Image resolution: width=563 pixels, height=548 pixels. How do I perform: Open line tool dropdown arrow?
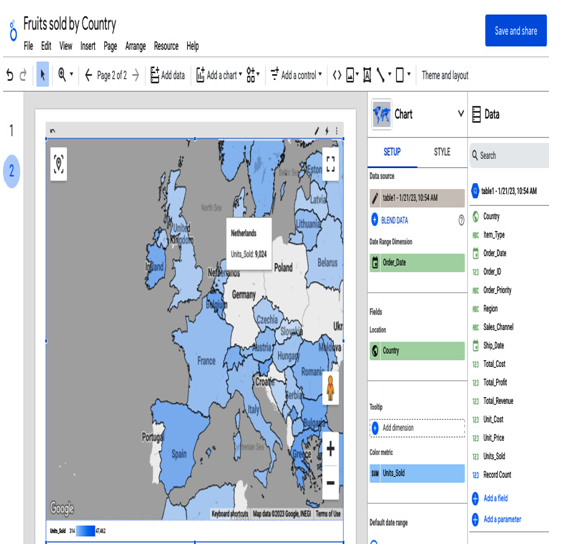point(390,74)
